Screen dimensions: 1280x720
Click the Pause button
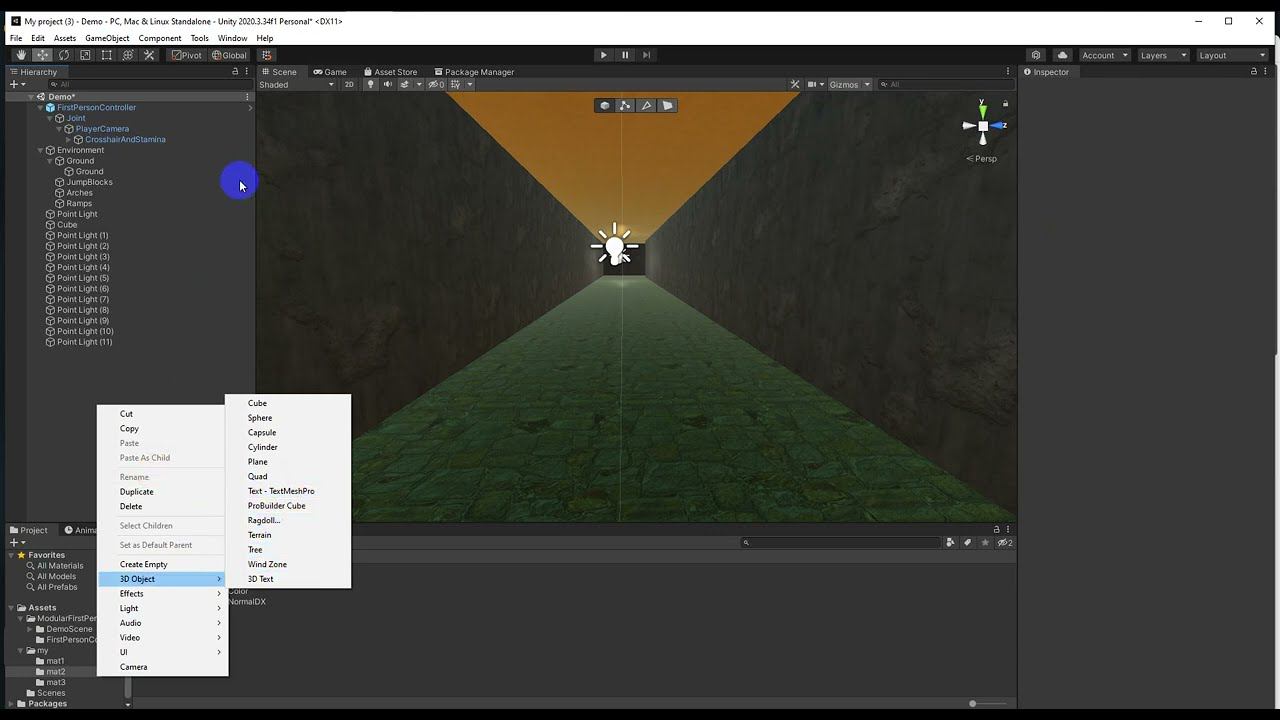pyautogui.click(x=625, y=55)
